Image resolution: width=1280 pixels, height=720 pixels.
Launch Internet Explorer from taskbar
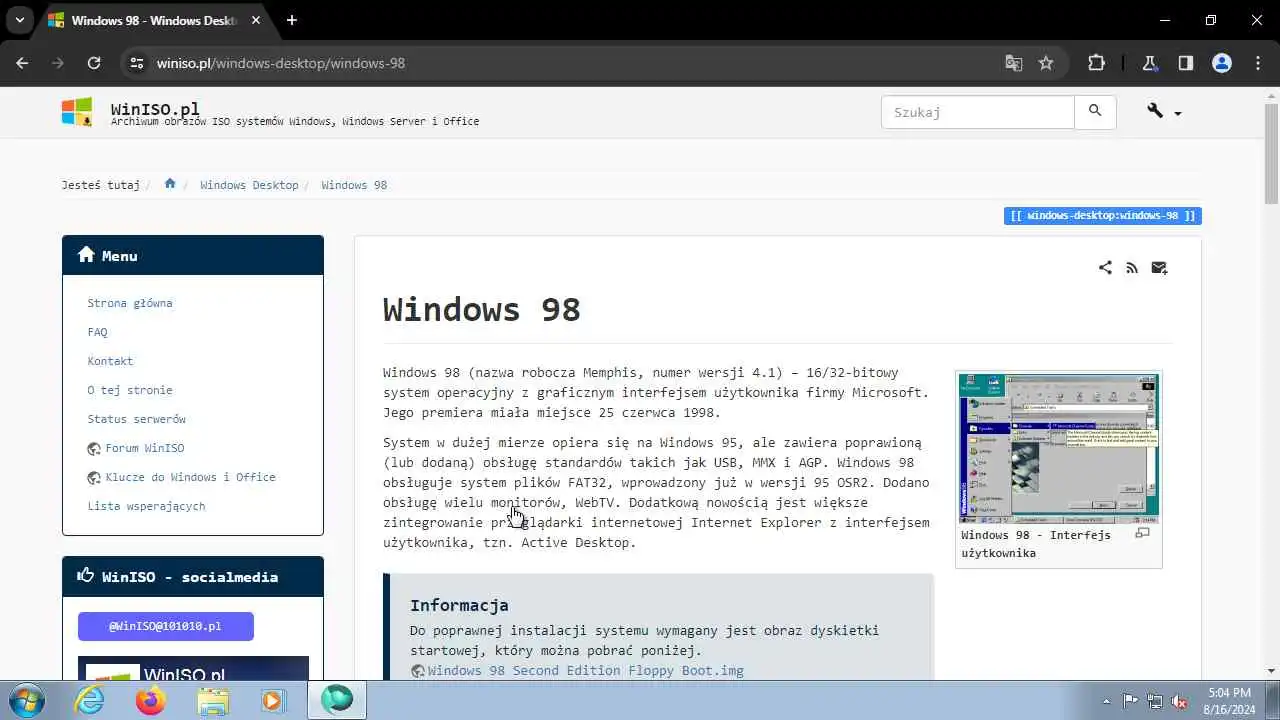coord(91,701)
